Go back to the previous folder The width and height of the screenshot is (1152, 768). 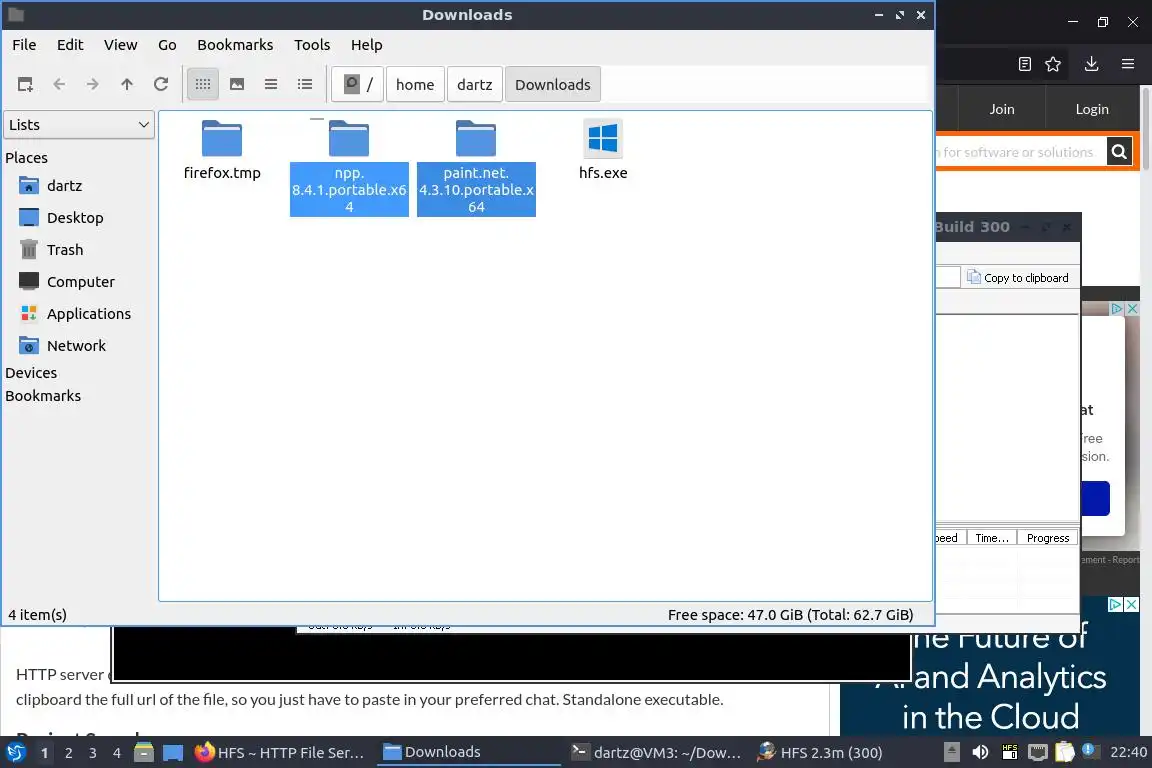click(60, 85)
